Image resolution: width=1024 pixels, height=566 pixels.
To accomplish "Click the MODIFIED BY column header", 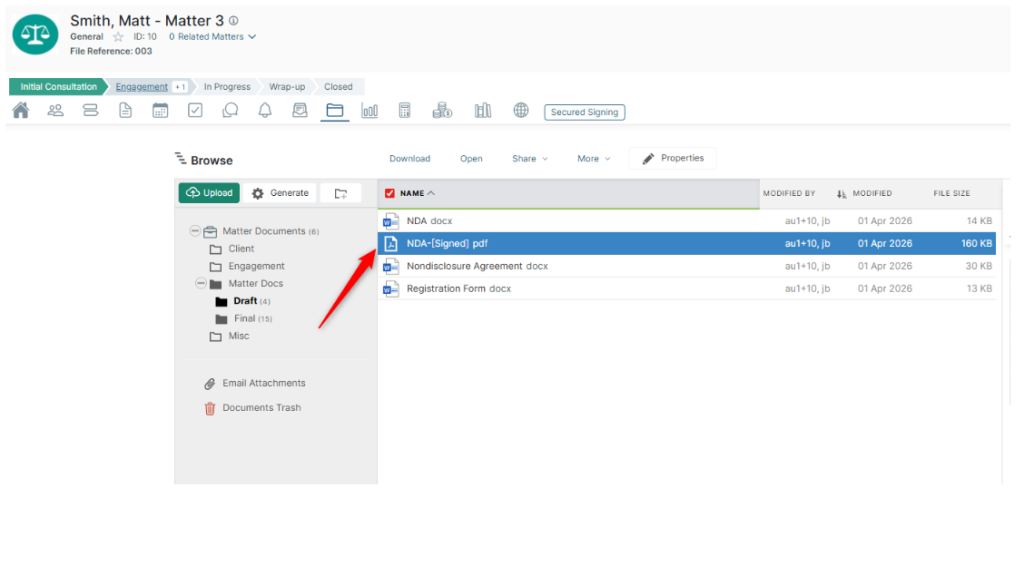I will point(789,193).
